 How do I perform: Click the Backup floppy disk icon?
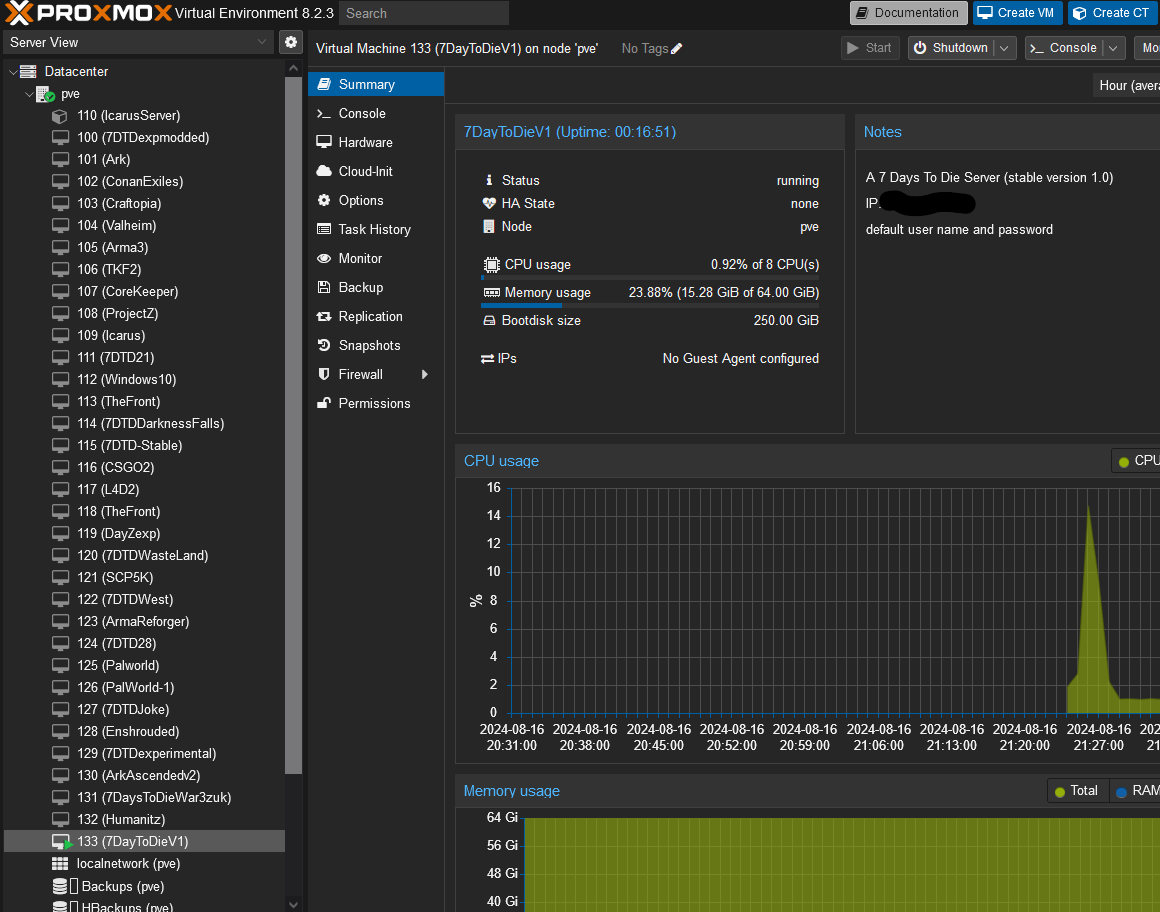[324, 287]
